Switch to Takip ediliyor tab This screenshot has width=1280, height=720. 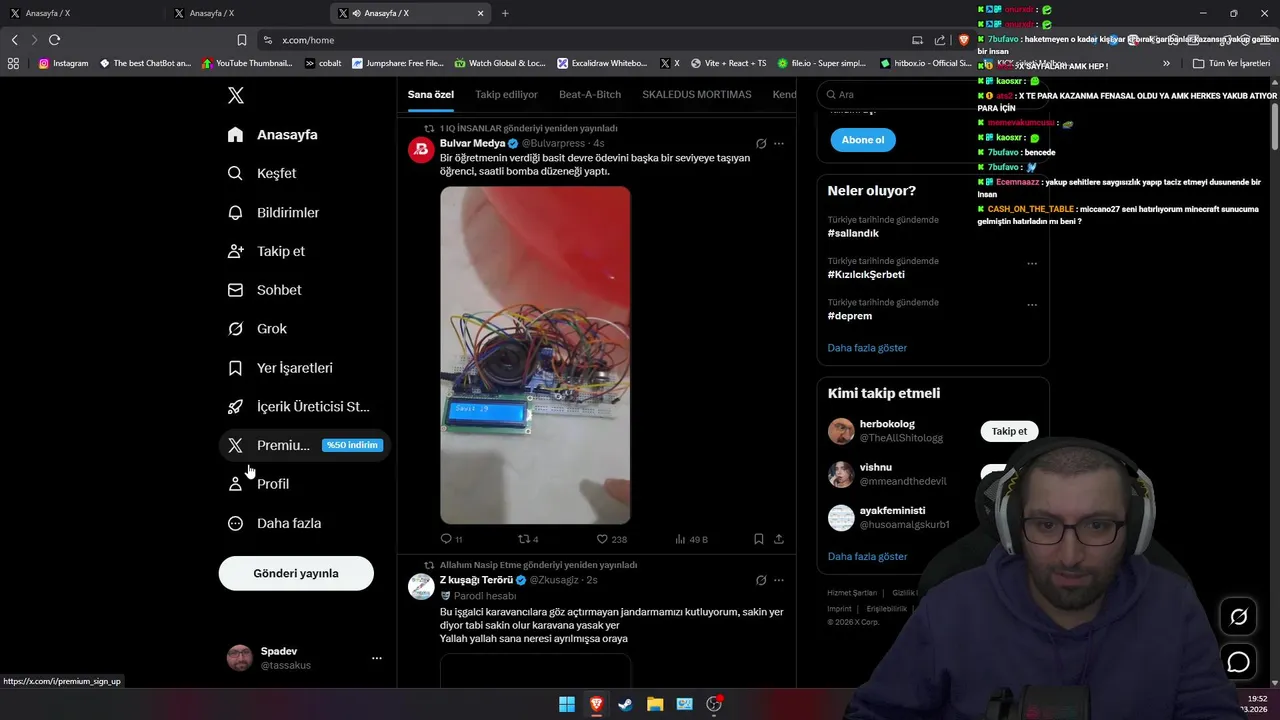pyautogui.click(x=506, y=94)
